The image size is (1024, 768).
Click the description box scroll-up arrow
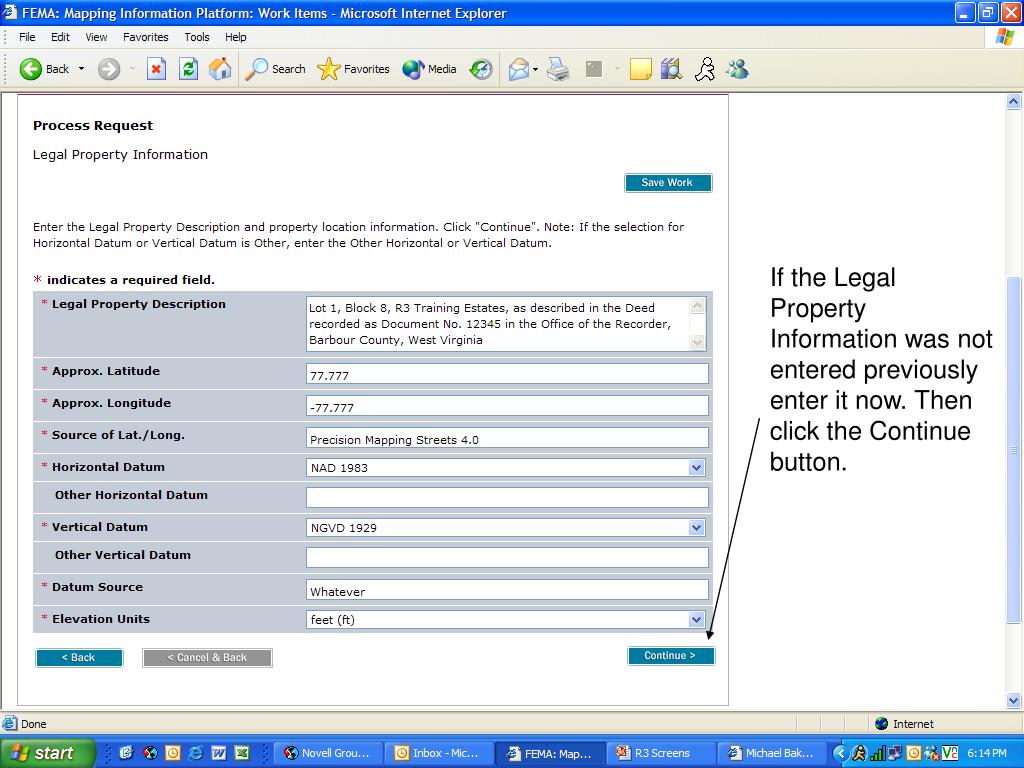tap(697, 306)
